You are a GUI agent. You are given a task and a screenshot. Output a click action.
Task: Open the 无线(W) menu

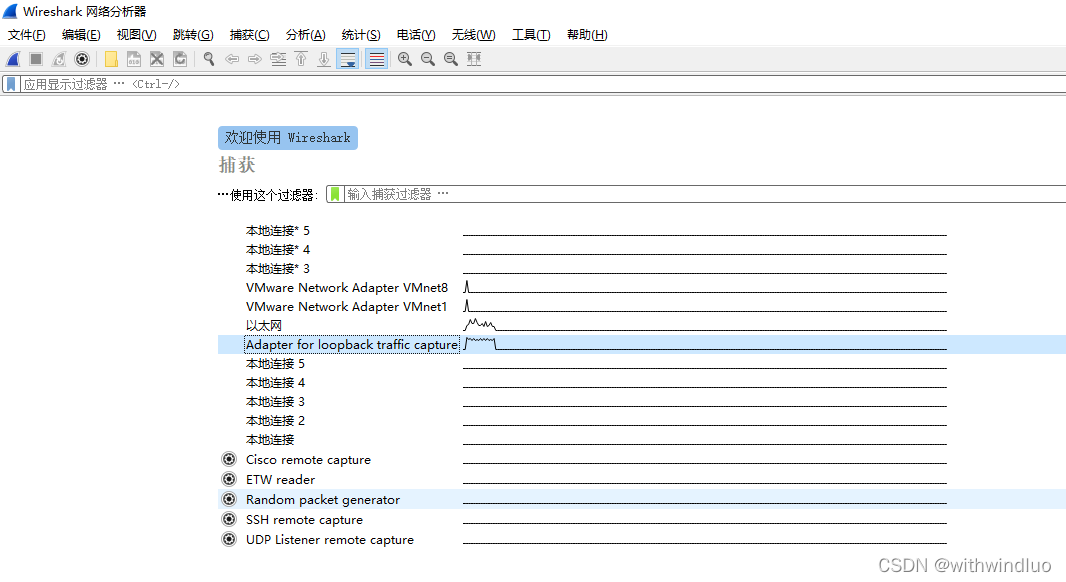pos(473,35)
